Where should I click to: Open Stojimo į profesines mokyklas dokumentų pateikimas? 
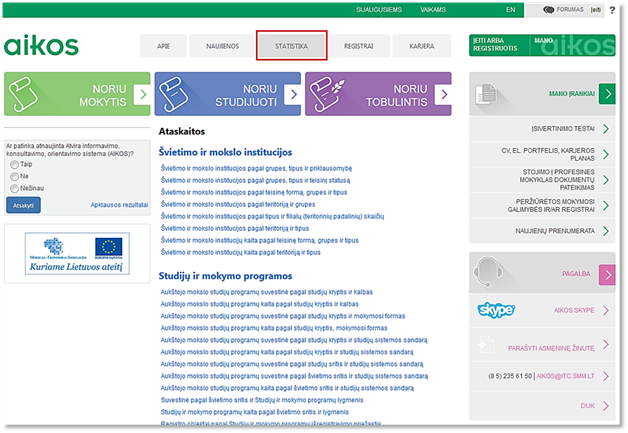point(557,179)
